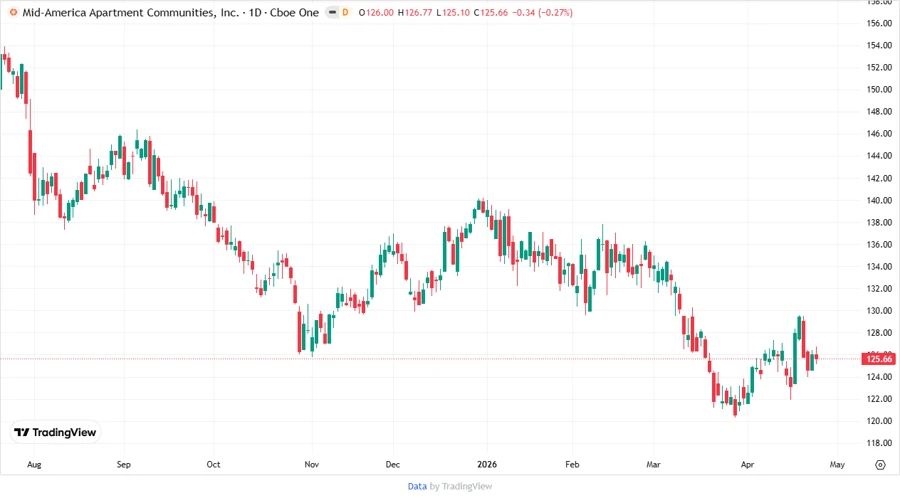Screen dimensions: 900x498
Task: Click the Aug label on time axis
Action: [x=34, y=465]
